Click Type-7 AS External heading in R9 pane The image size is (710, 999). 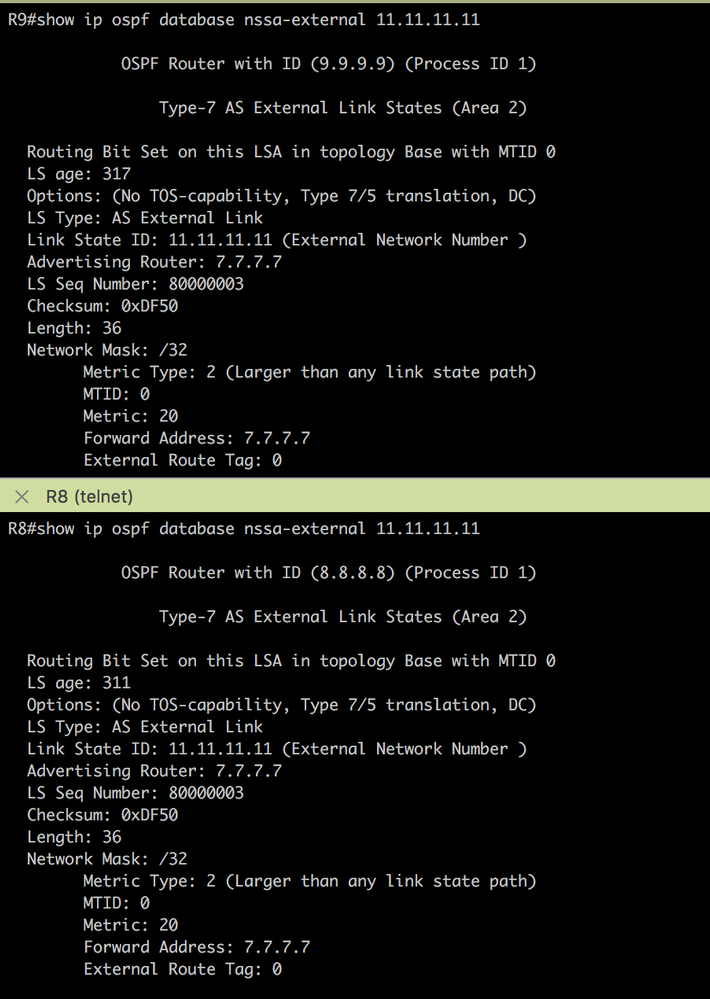pyautogui.click(x=343, y=108)
